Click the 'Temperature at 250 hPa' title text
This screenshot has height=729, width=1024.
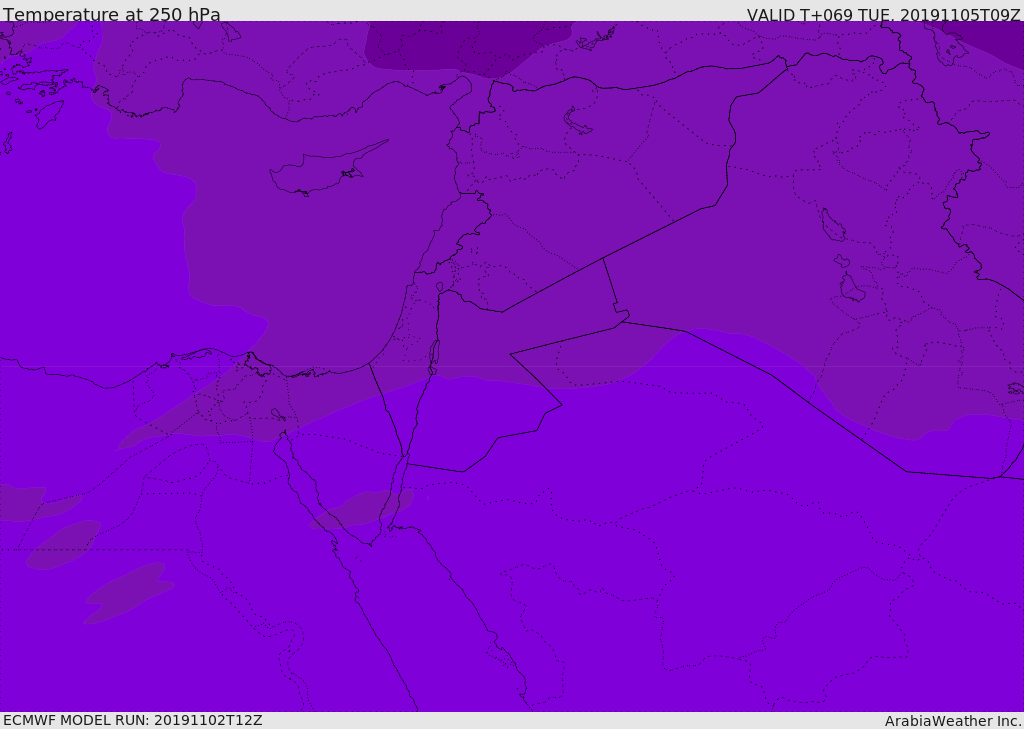(x=112, y=14)
